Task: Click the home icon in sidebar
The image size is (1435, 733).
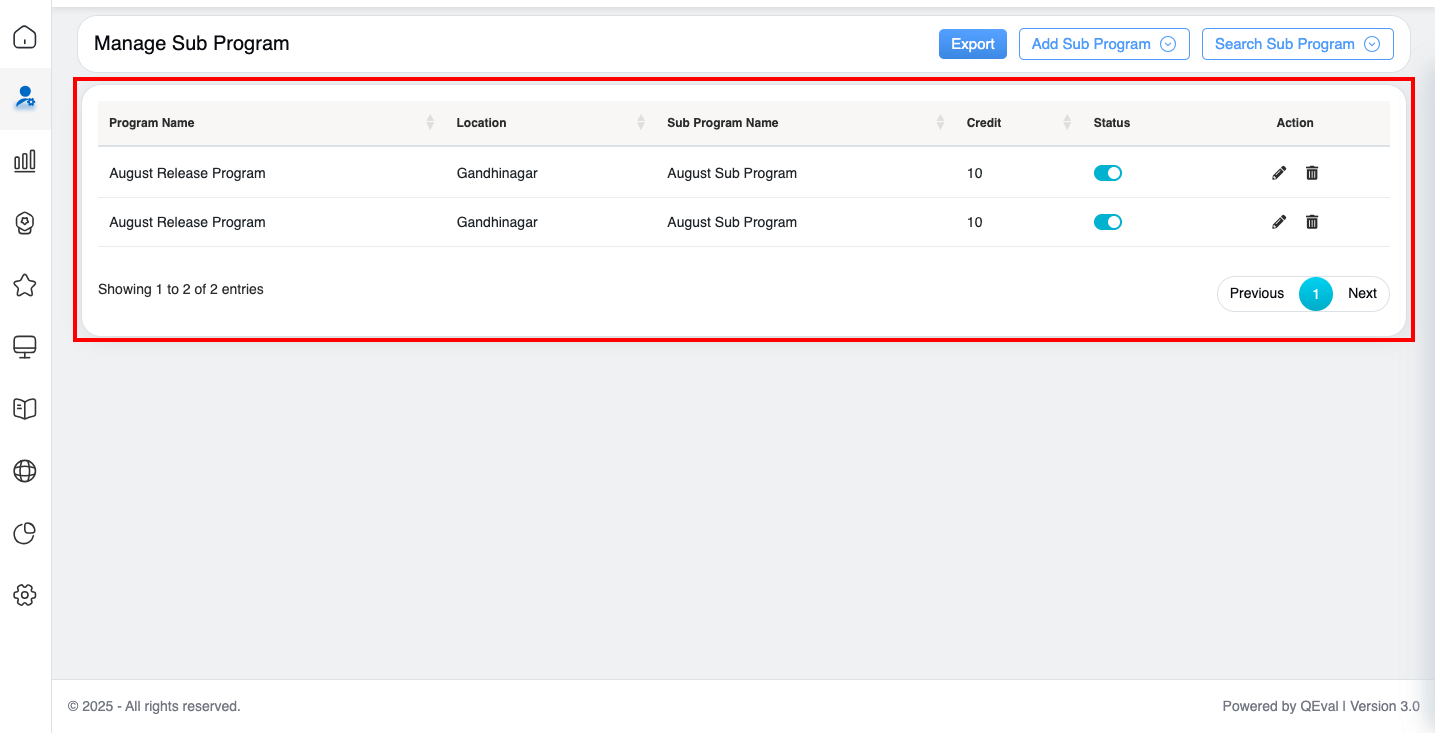Action: (25, 38)
